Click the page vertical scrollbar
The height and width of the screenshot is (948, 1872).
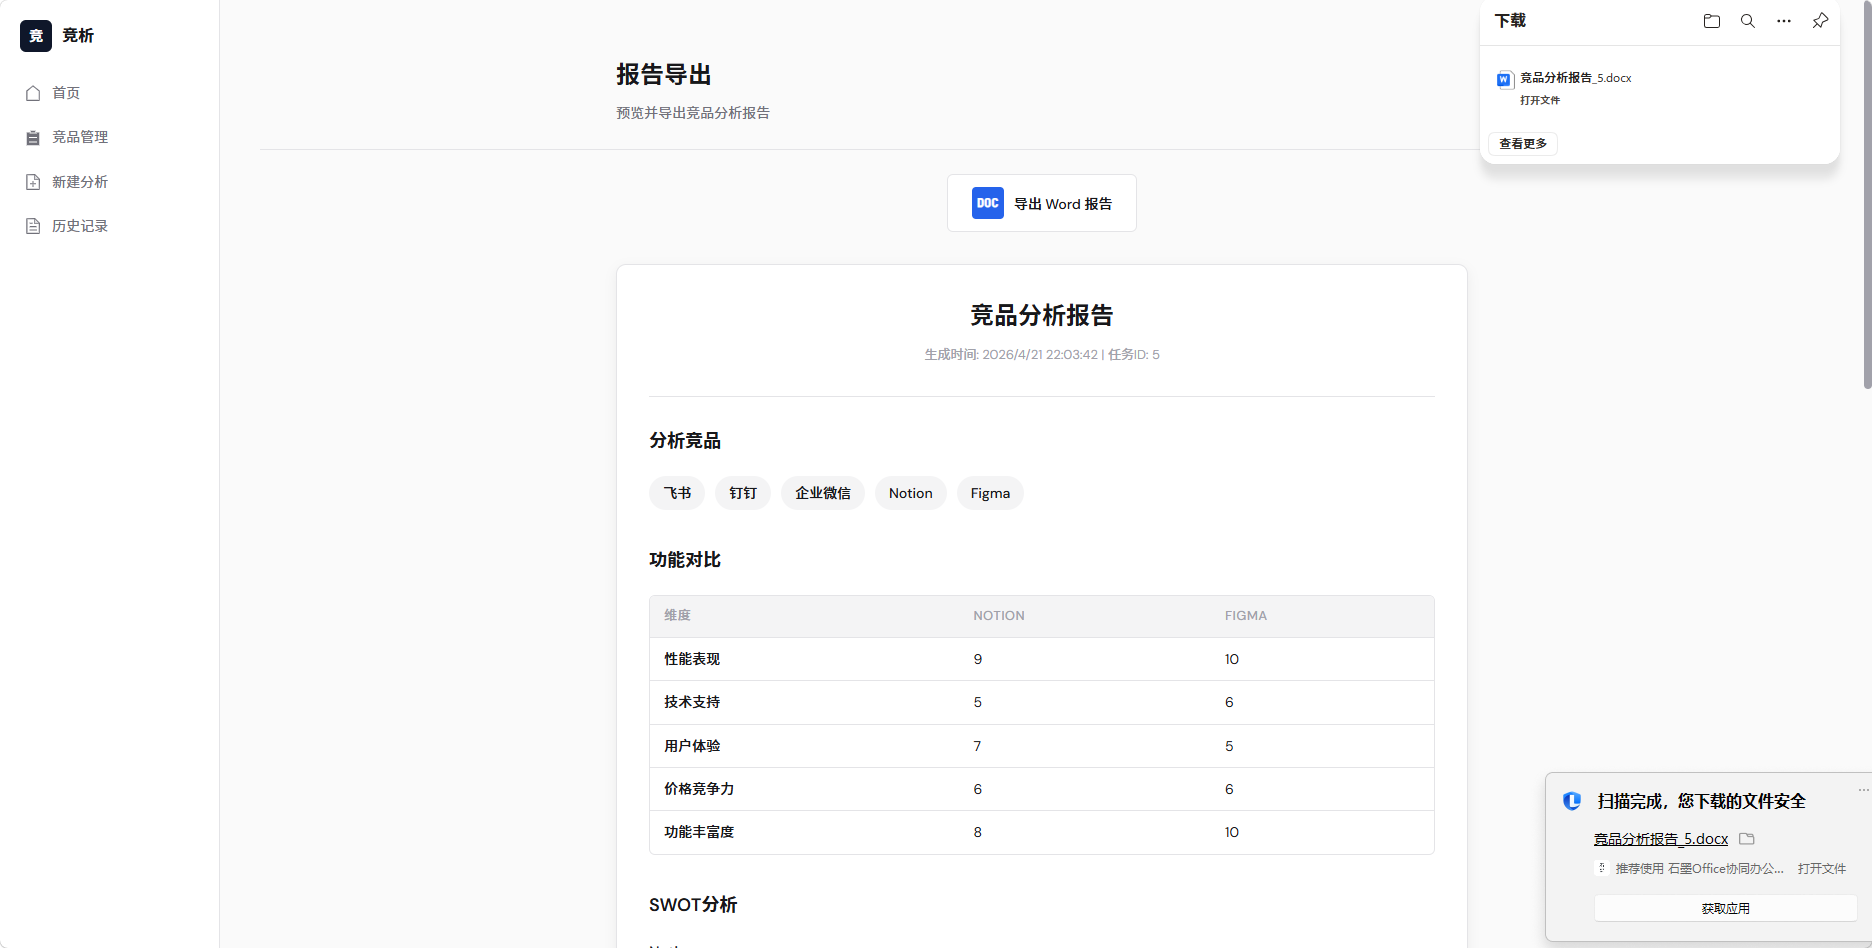click(x=1866, y=200)
